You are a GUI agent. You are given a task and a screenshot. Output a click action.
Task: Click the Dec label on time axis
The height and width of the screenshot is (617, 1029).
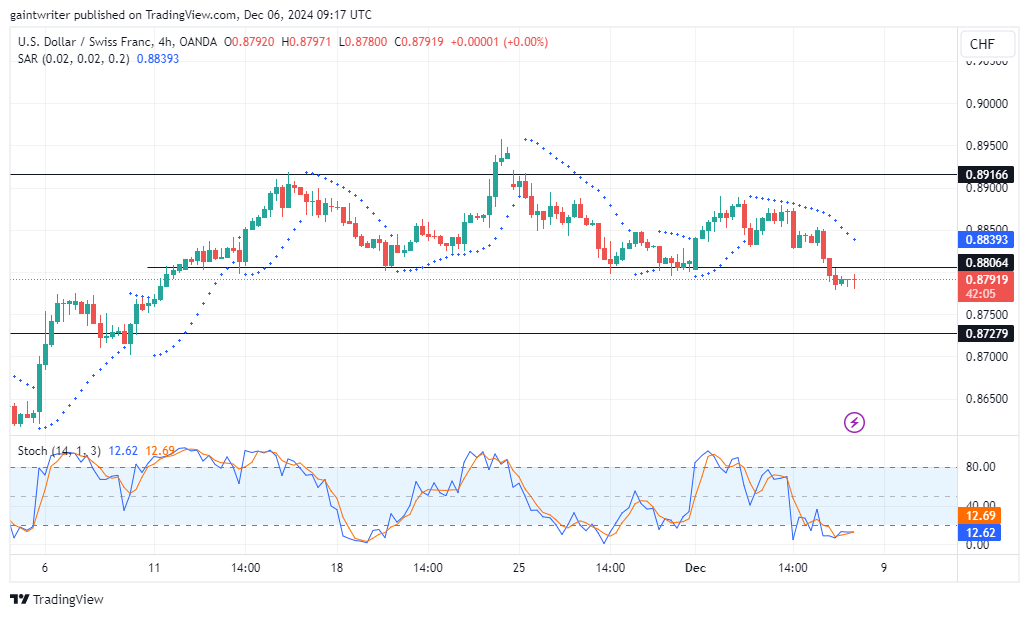[x=695, y=568]
